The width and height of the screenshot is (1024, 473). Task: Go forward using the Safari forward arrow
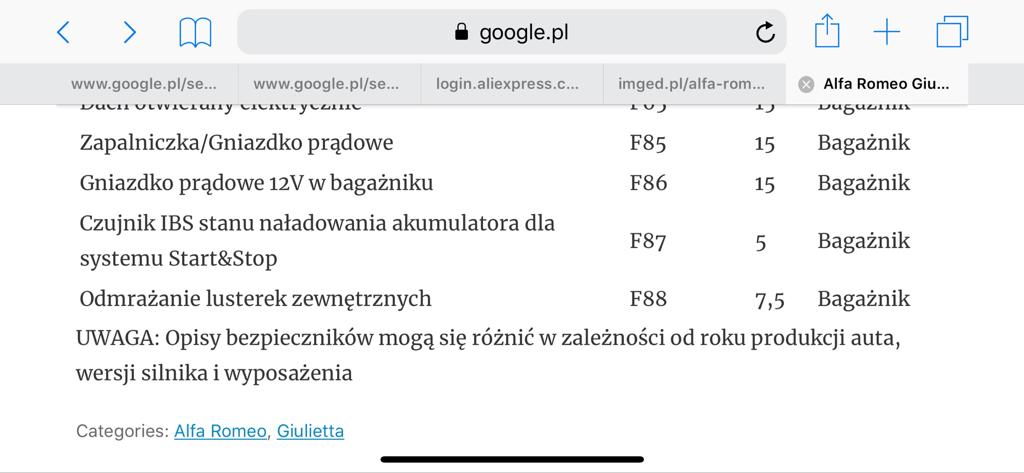click(x=130, y=32)
